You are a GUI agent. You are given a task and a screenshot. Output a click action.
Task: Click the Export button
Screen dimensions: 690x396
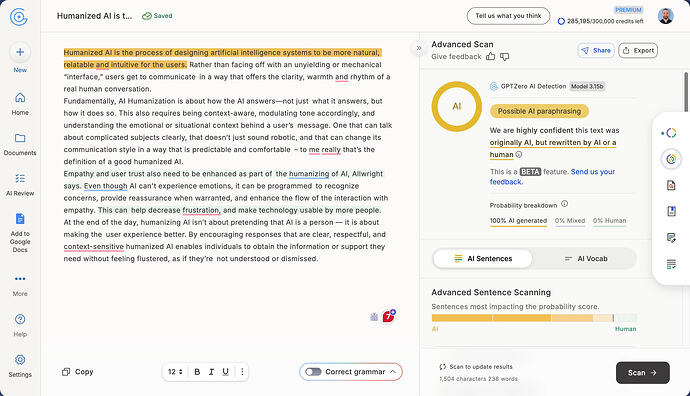click(x=638, y=51)
